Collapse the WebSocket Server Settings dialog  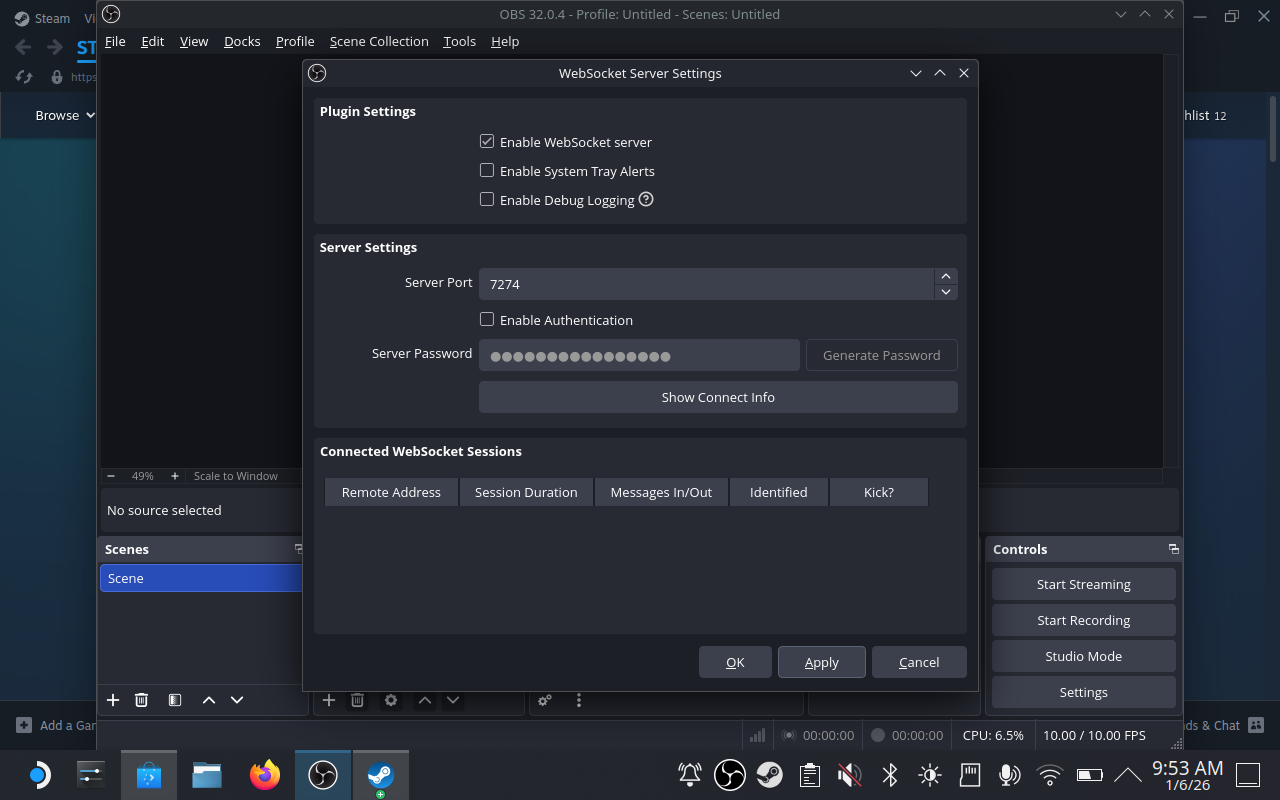(x=916, y=73)
